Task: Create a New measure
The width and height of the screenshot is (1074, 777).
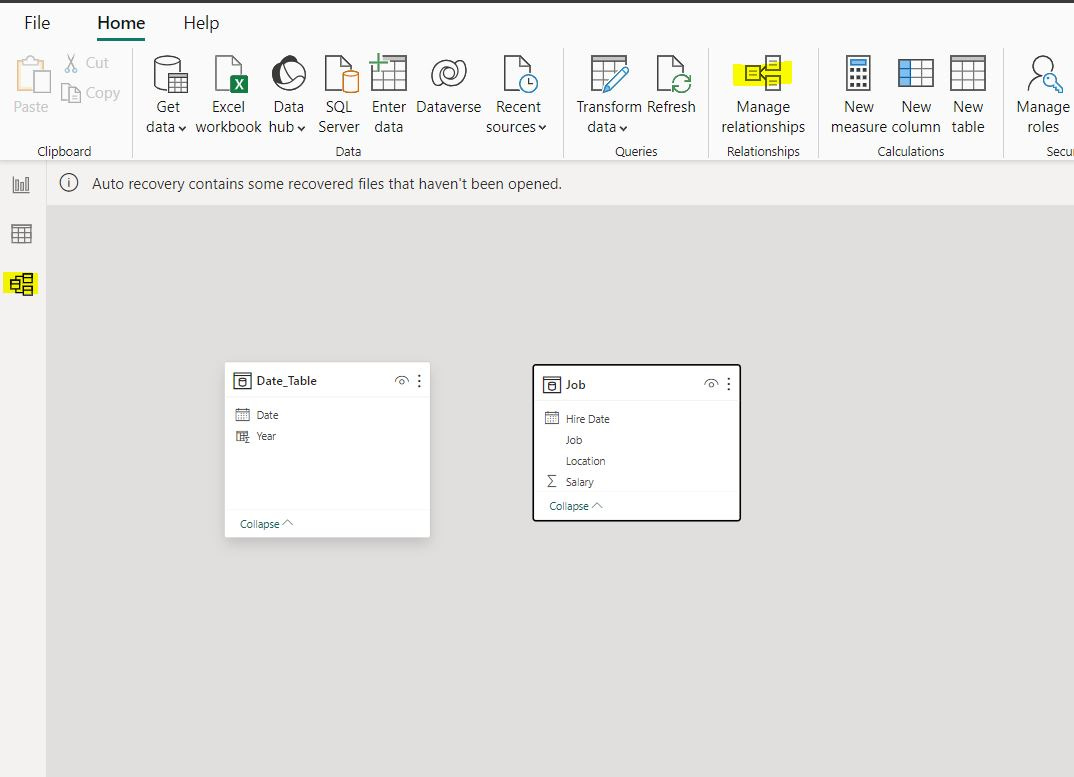Action: coord(858,95)
